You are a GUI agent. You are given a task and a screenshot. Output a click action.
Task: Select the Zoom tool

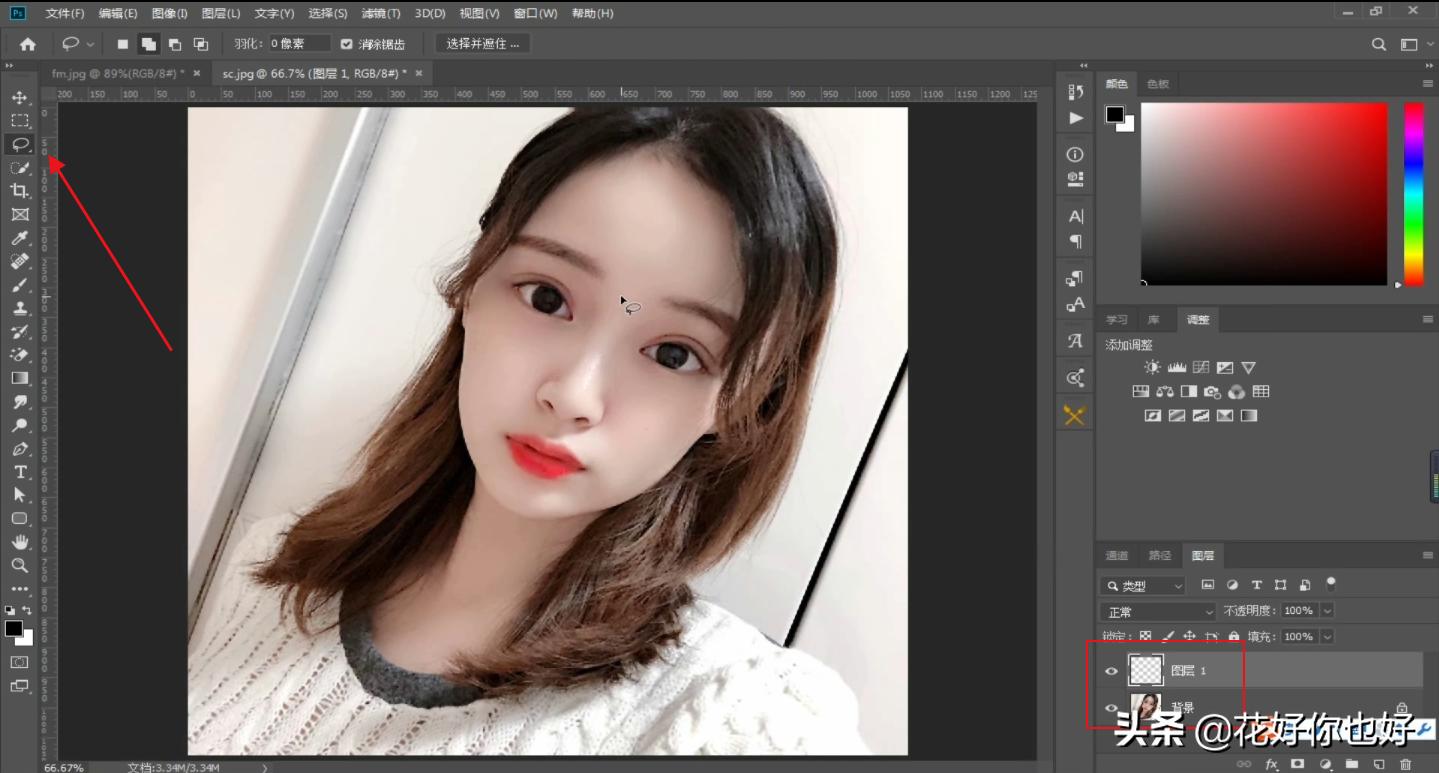pos(20,565)
